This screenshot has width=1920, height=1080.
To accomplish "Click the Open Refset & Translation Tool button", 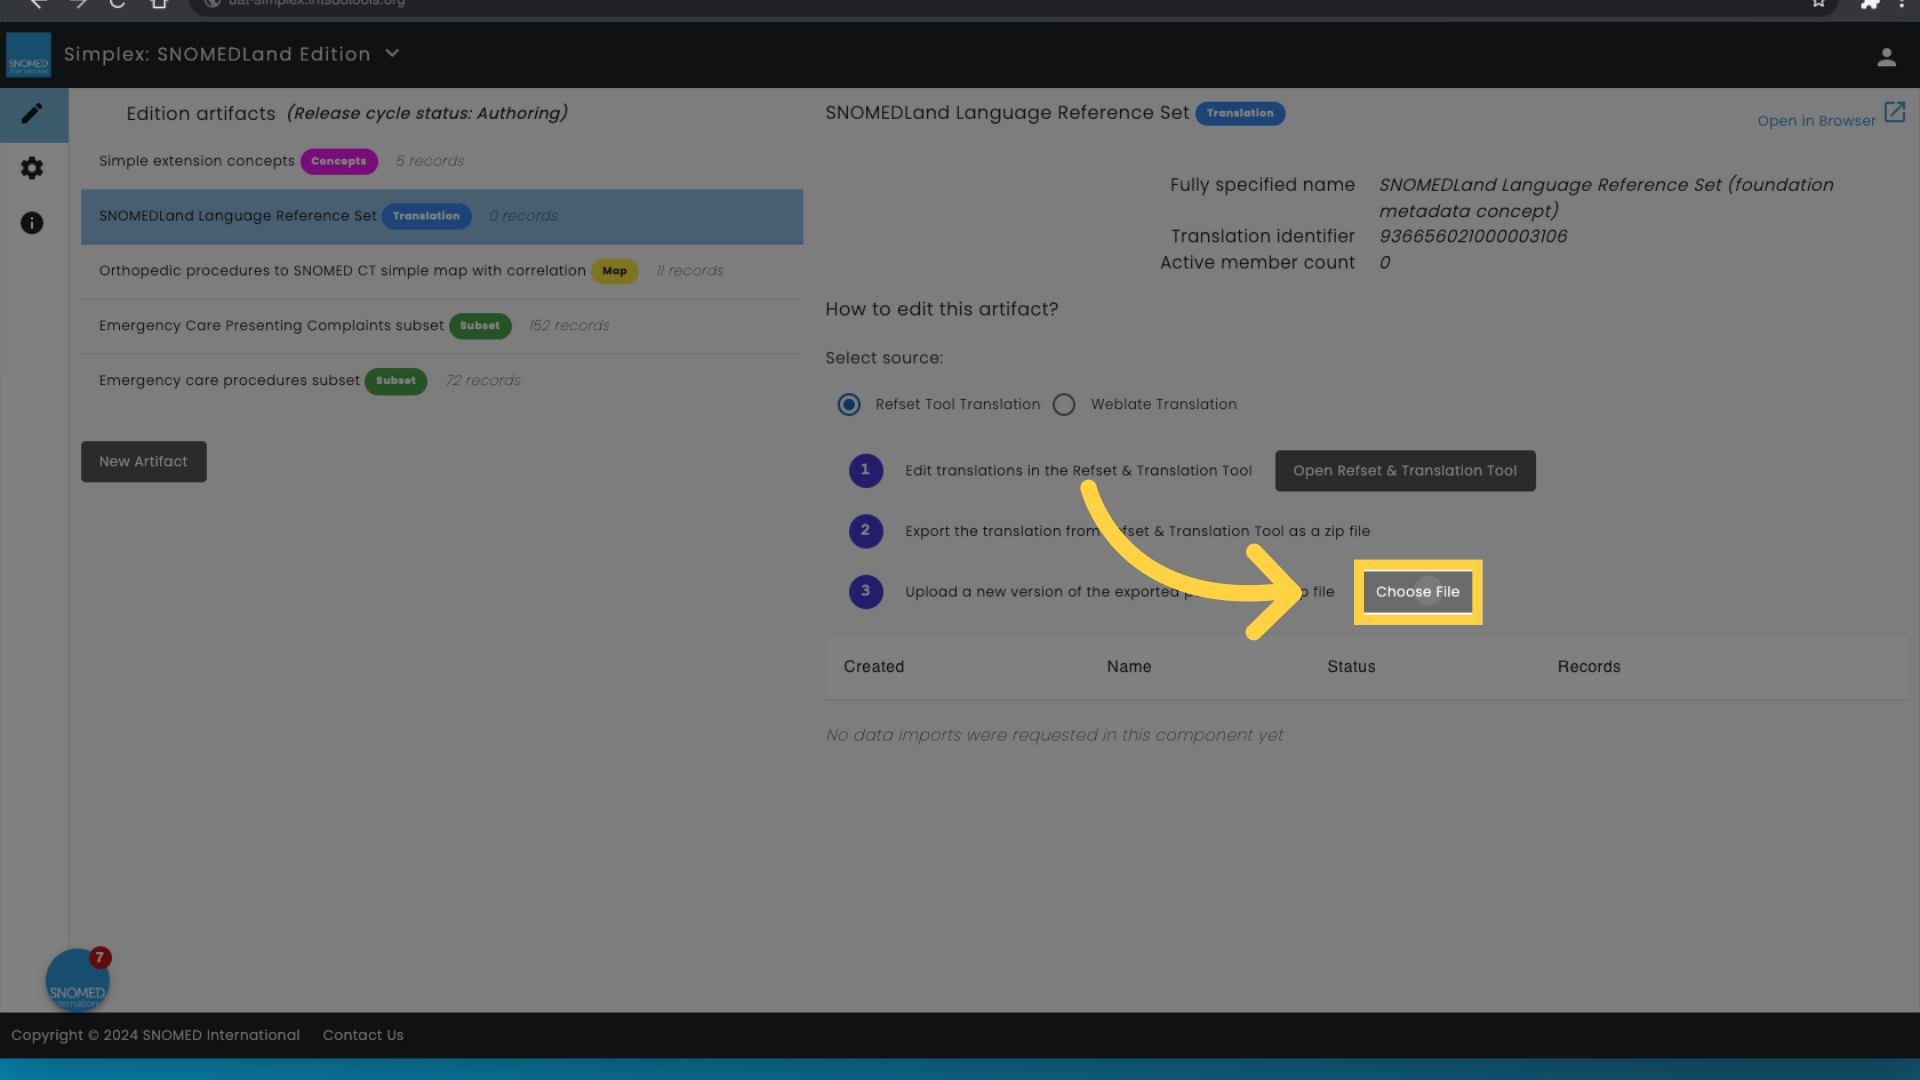I will coord(1404,469).
